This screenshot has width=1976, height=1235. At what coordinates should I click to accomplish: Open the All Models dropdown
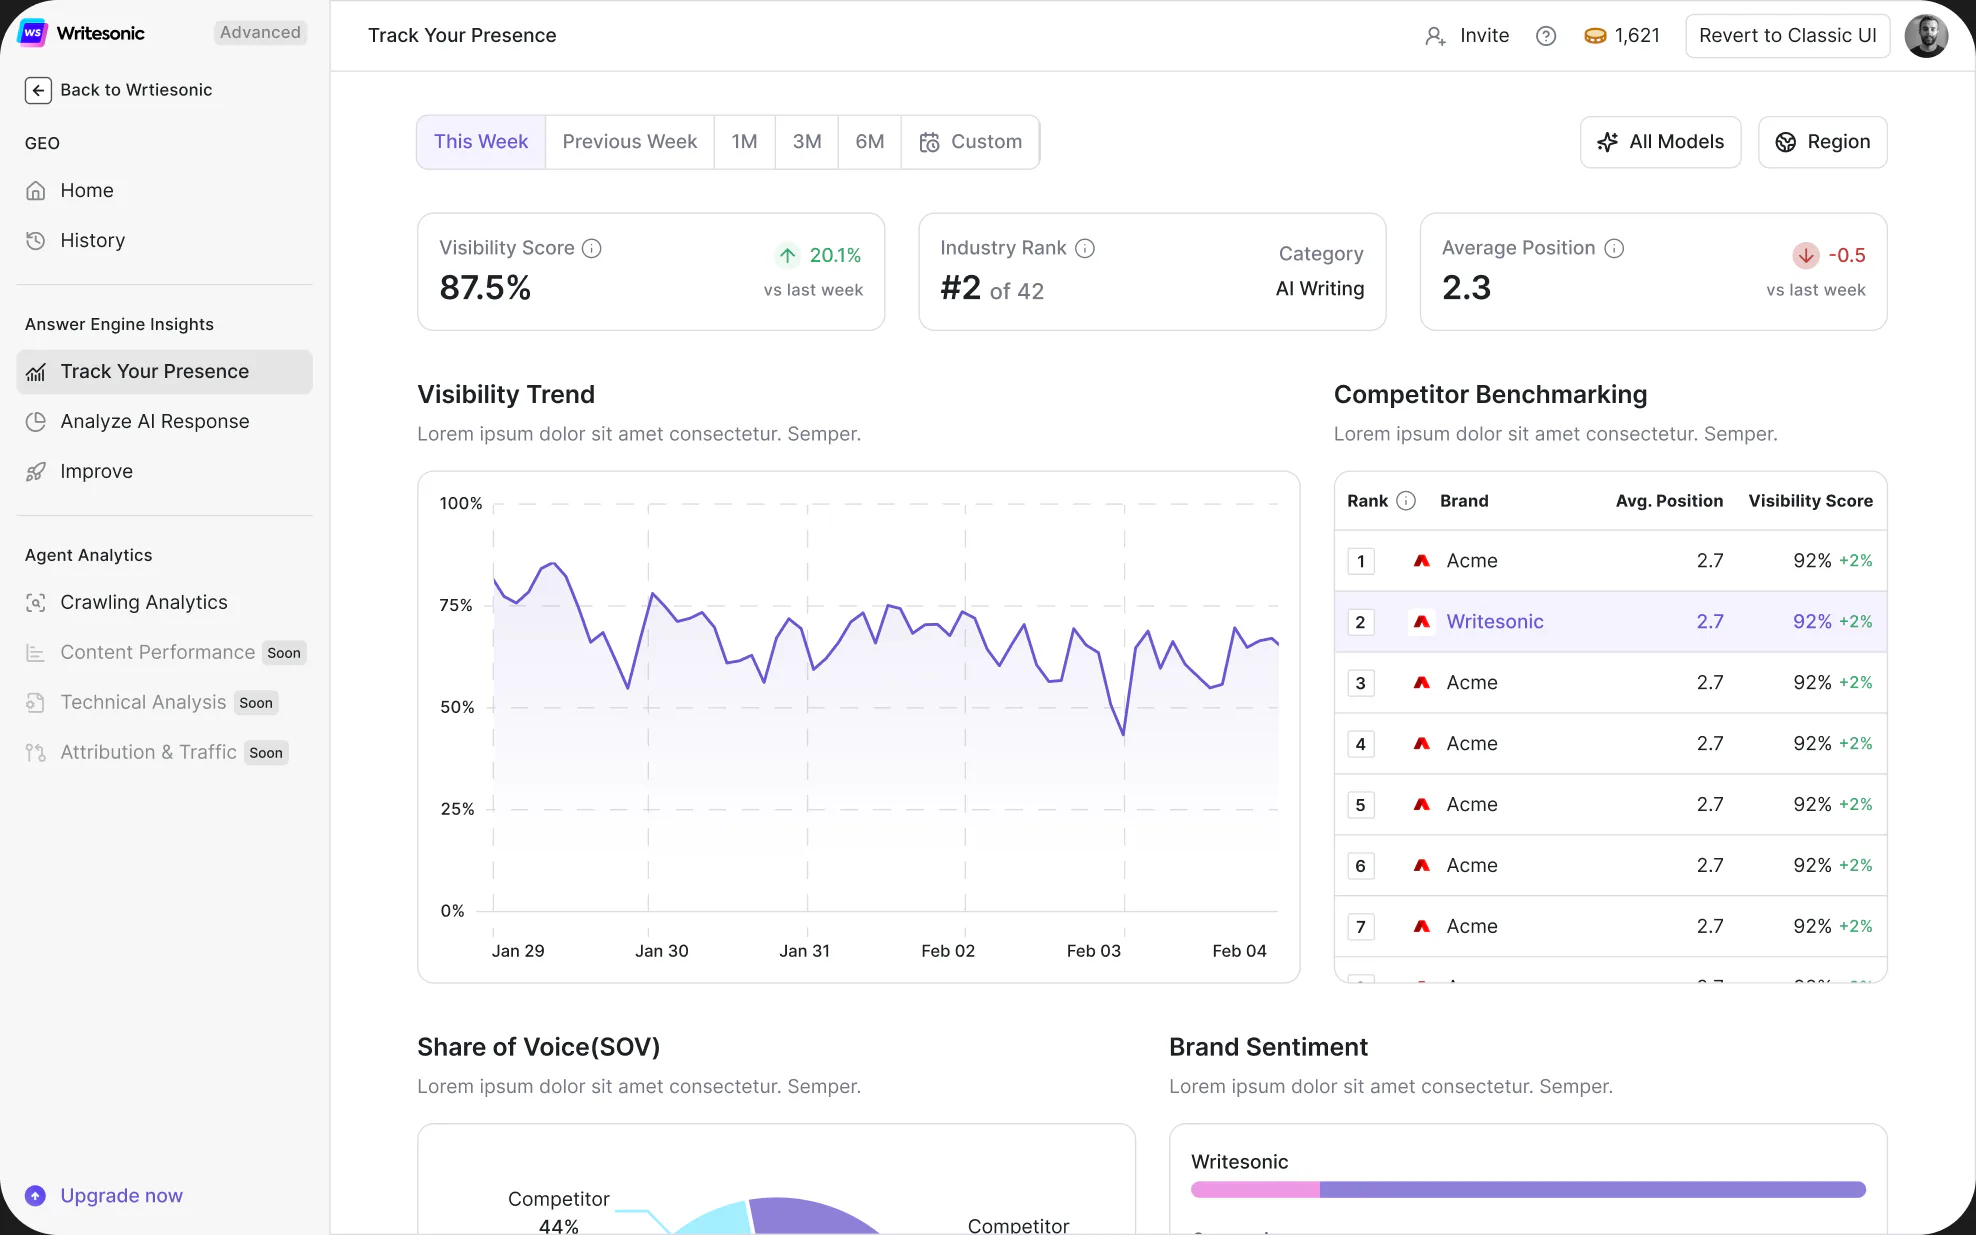[1661, 142]
